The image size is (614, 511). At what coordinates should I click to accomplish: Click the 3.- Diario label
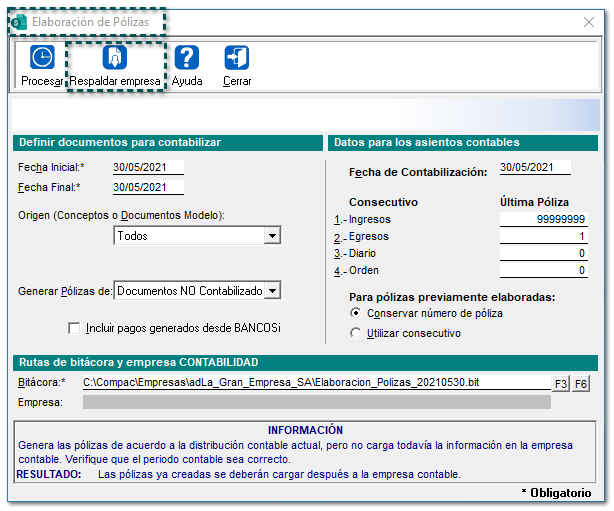tap(355, 253)
